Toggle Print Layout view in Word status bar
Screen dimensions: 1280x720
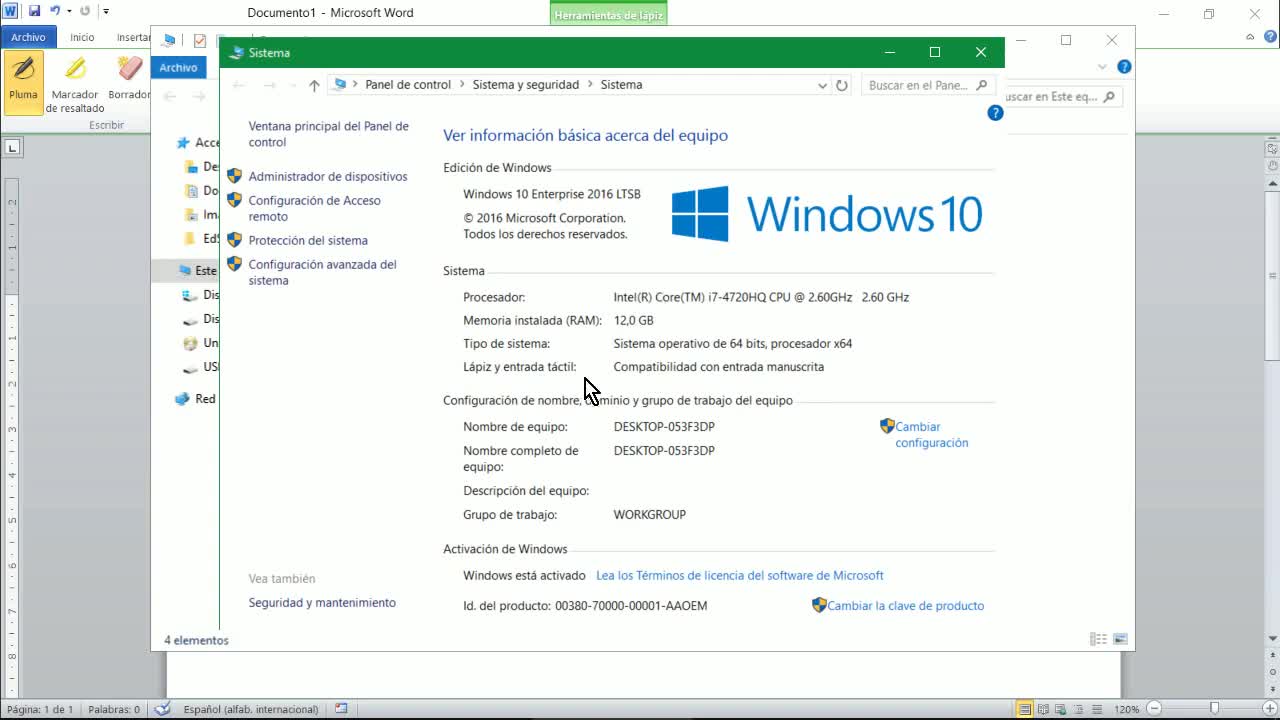click(1025, 709)
